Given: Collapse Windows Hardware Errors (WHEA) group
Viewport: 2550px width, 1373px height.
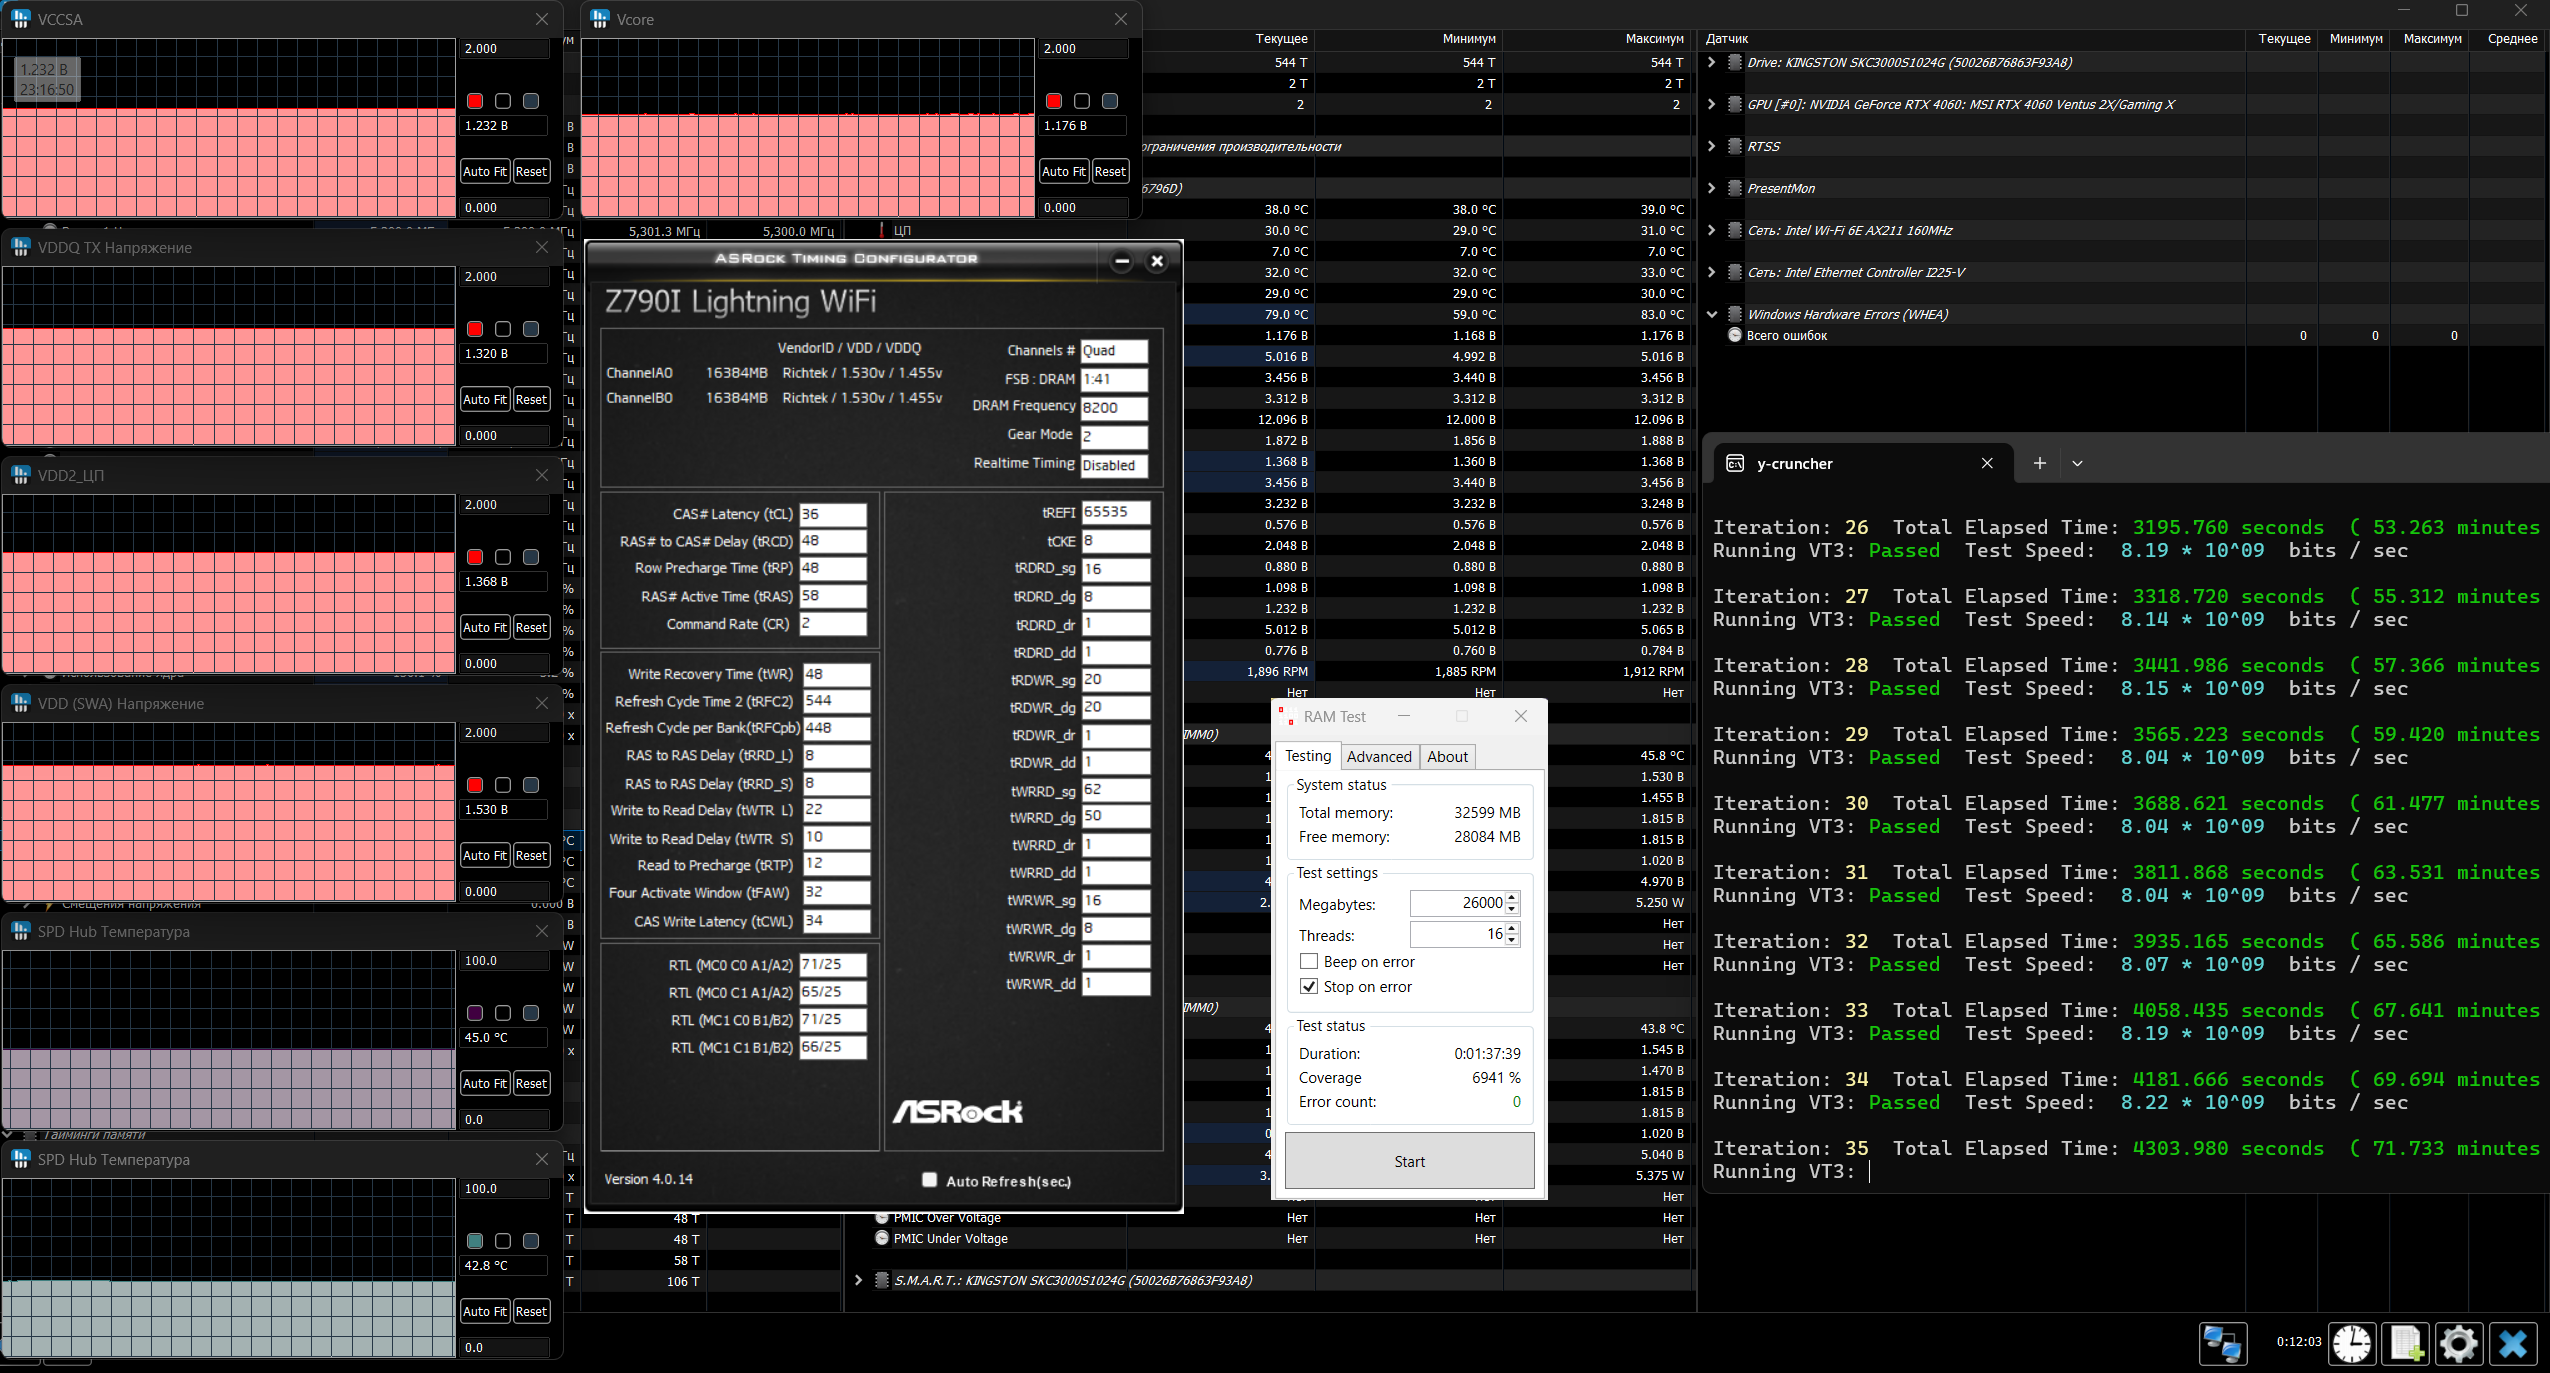Looking at the screenshot, I should point(1712,314).
